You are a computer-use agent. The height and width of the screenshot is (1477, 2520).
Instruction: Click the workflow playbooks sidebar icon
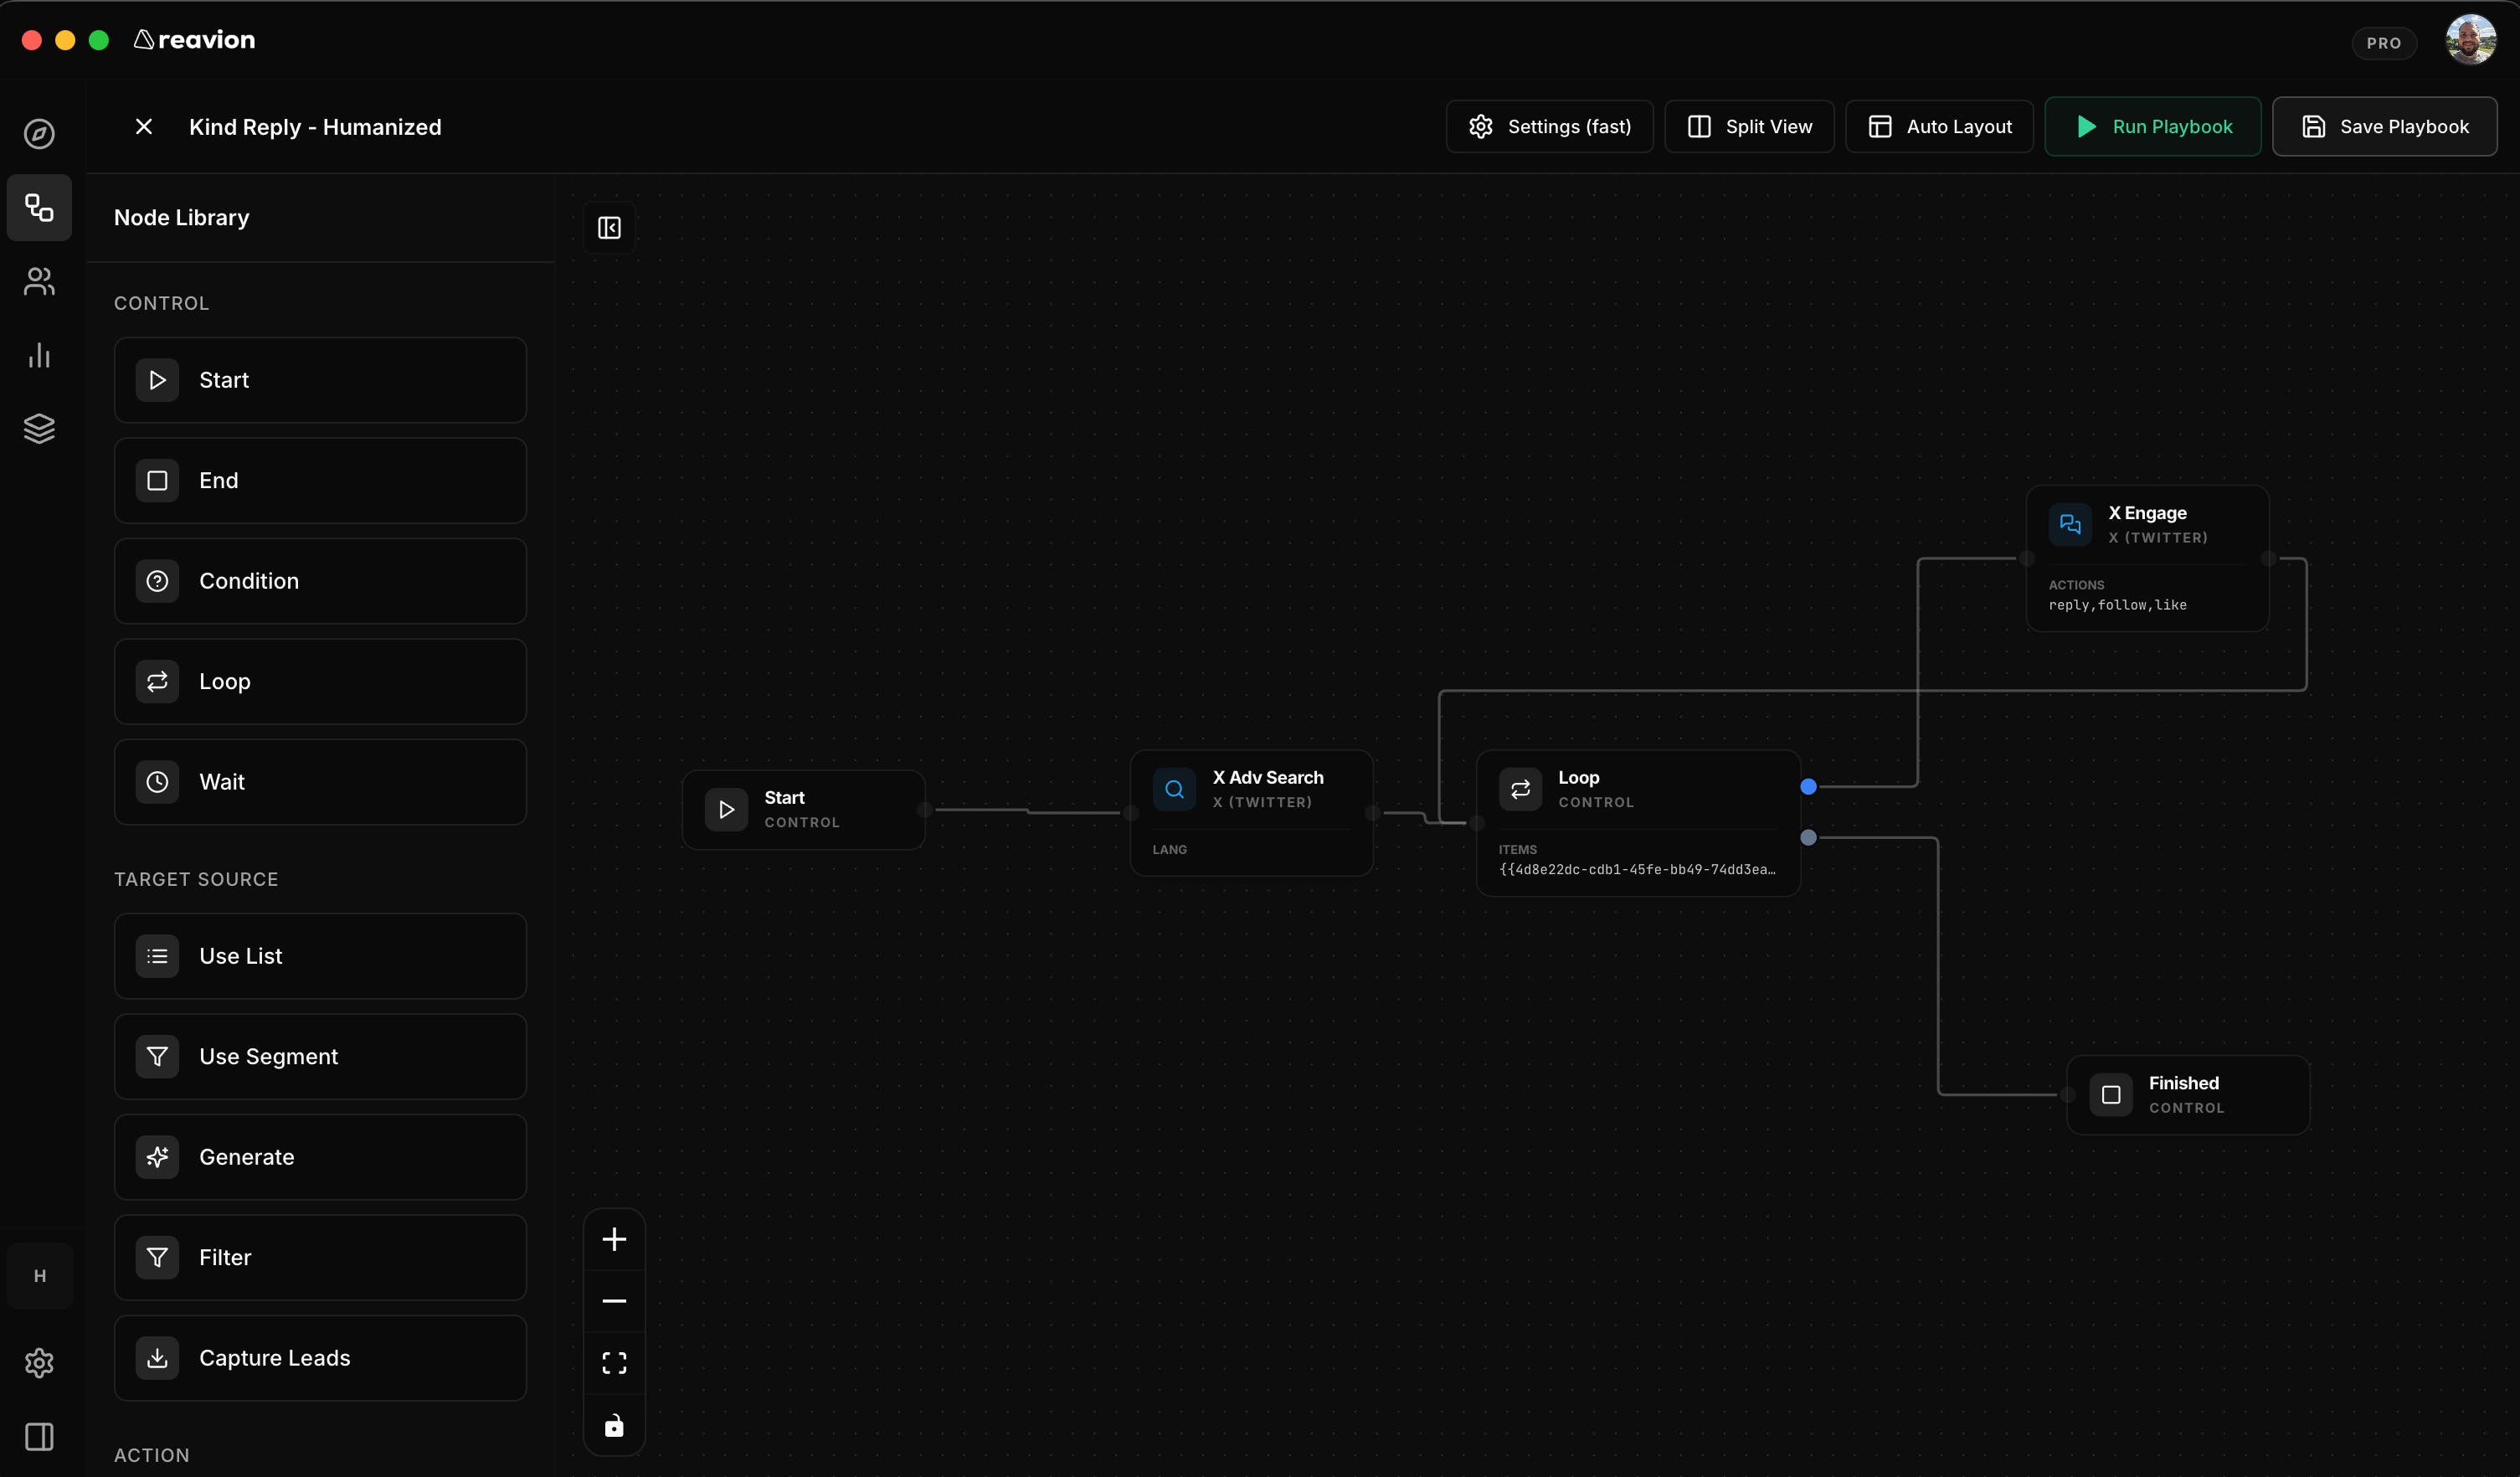click(39, 208)
